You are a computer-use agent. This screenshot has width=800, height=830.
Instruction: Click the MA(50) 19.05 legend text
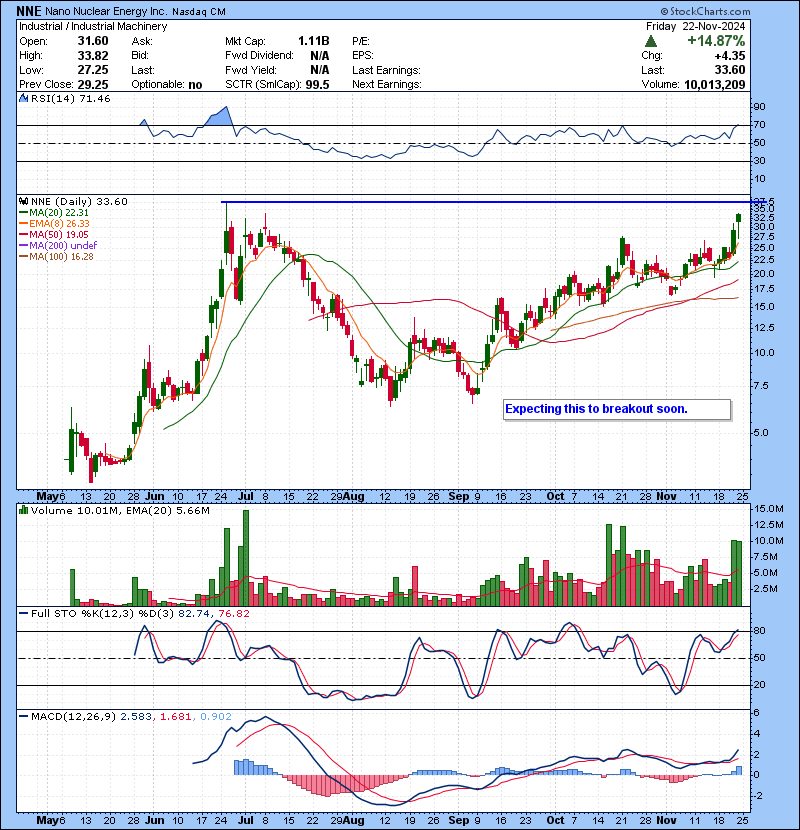[59, 235]
